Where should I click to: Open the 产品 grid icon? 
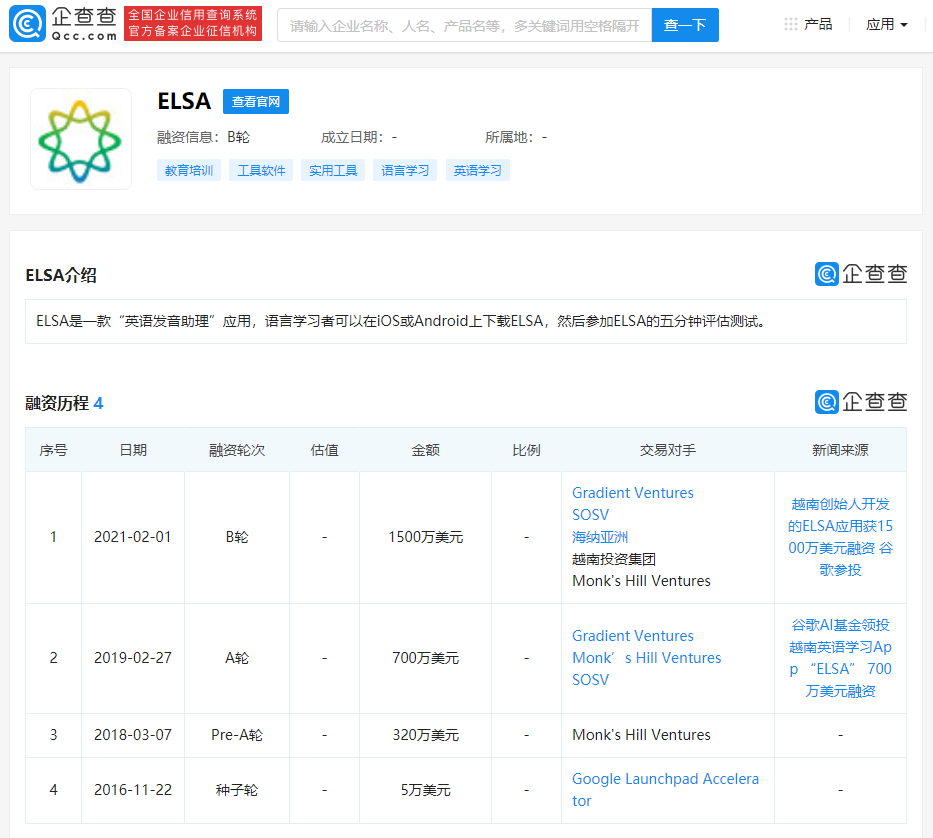click(790, 24)
